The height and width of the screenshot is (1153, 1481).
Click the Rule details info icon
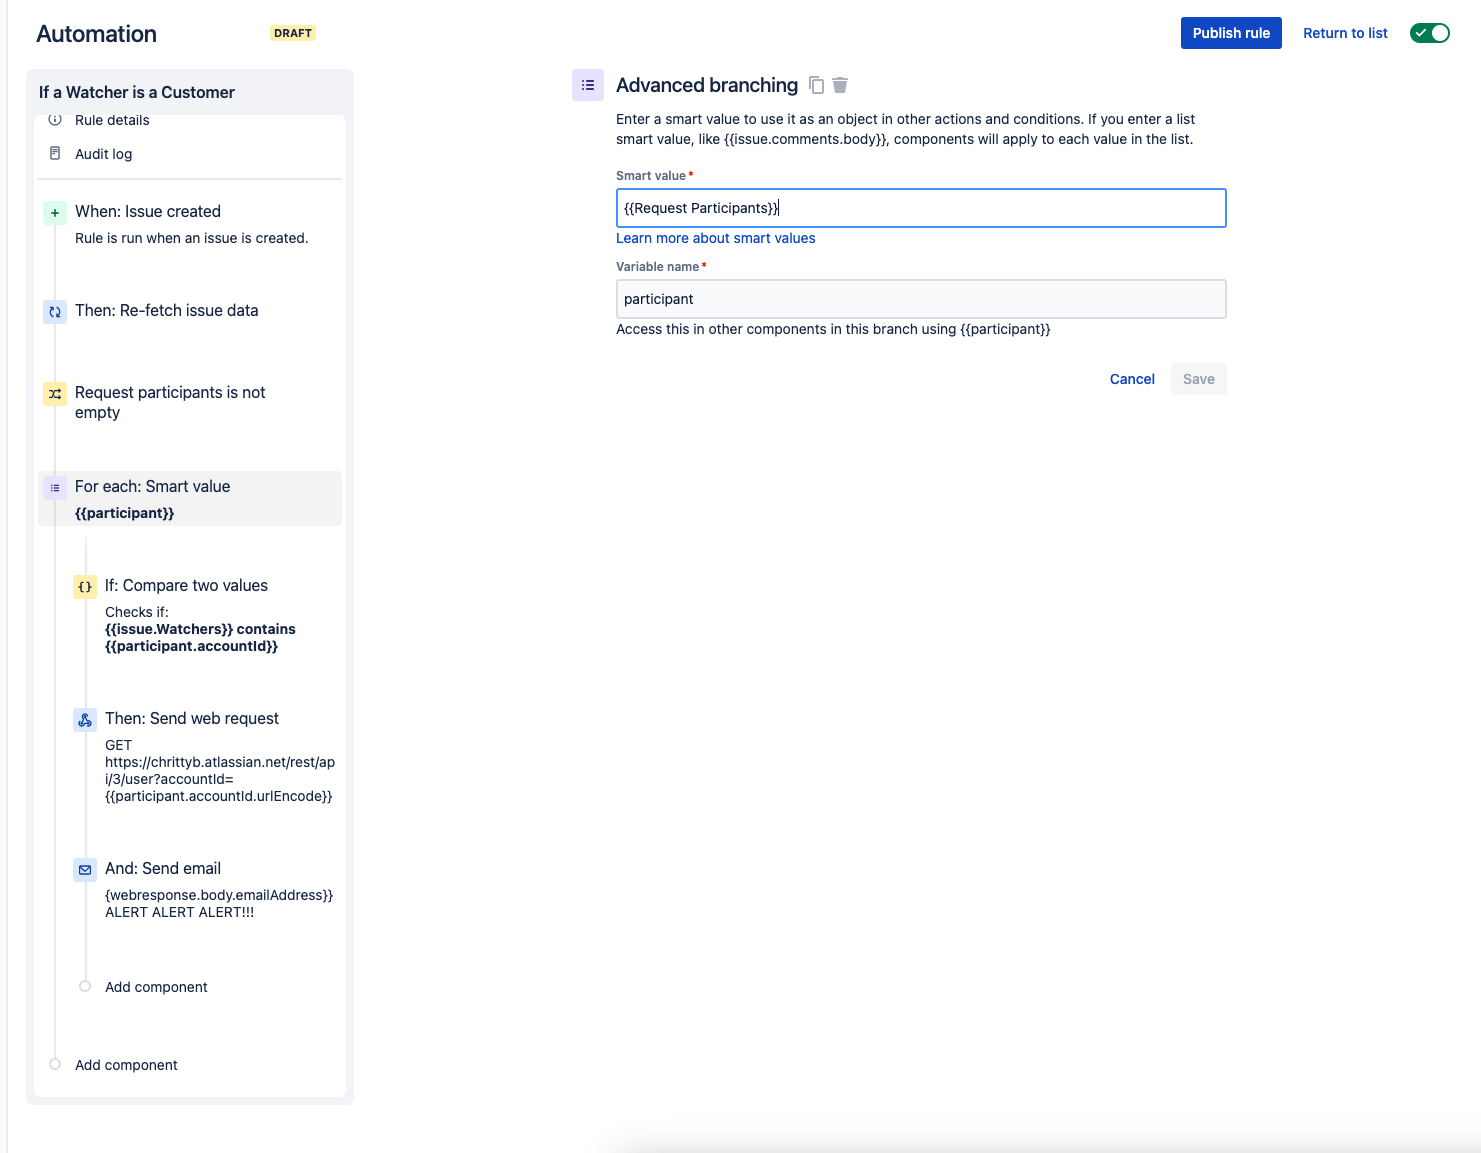(x=55, y=119)
